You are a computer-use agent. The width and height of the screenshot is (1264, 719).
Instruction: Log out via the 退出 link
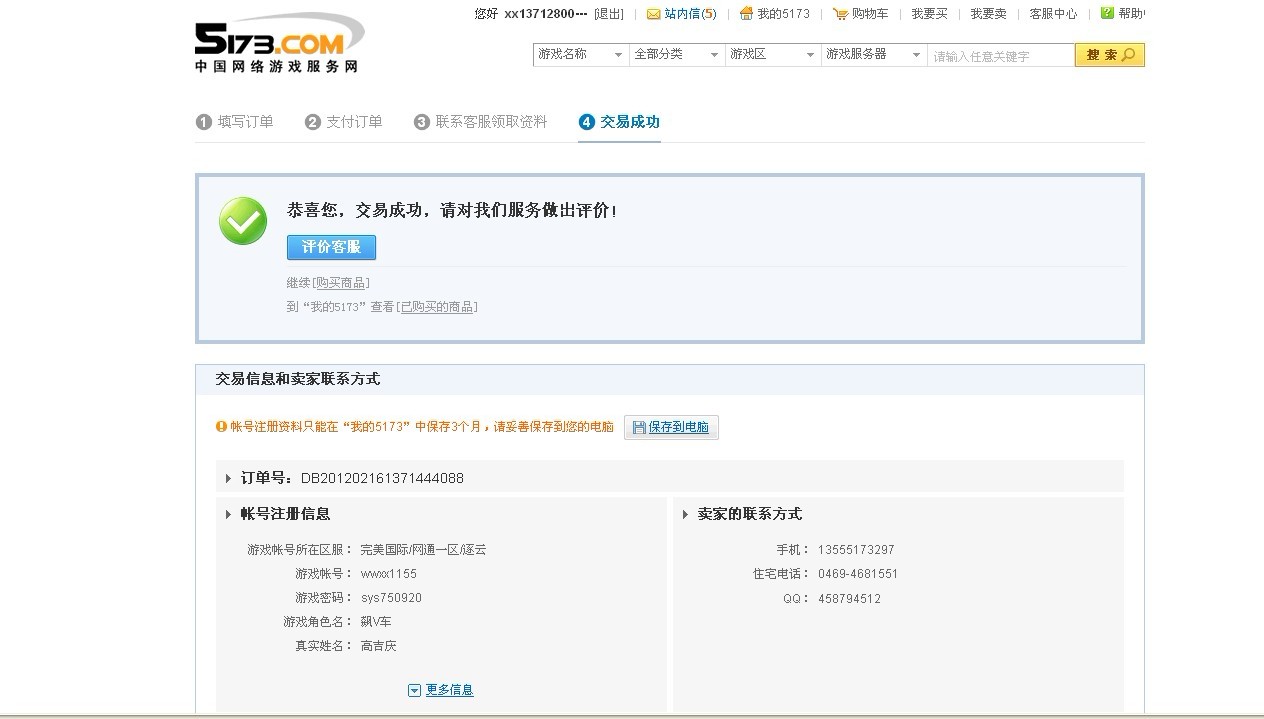point(607,13)
